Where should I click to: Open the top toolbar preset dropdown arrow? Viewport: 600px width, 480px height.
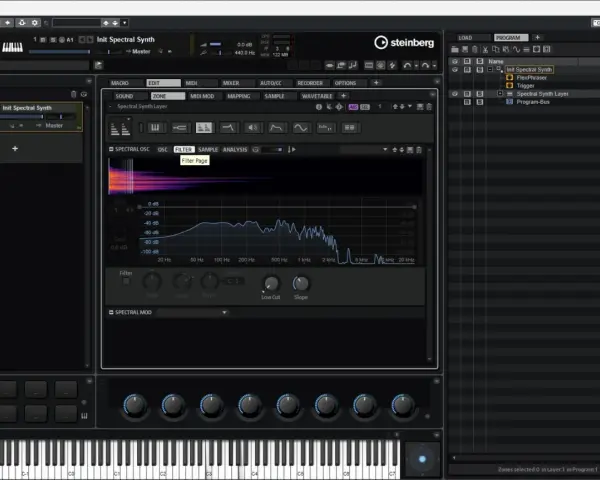click(124, 23)
